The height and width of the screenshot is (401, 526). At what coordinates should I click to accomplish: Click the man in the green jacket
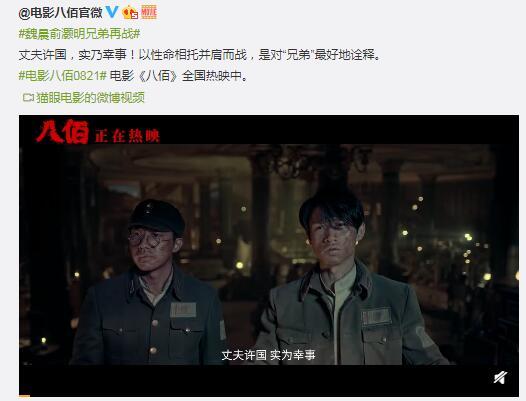(x=349, y=279)
